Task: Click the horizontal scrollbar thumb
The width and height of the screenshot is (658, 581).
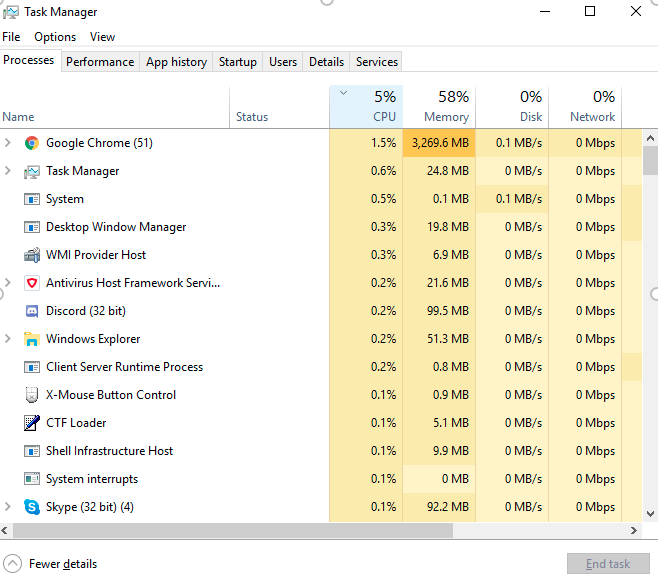Action: coord(233,531)
